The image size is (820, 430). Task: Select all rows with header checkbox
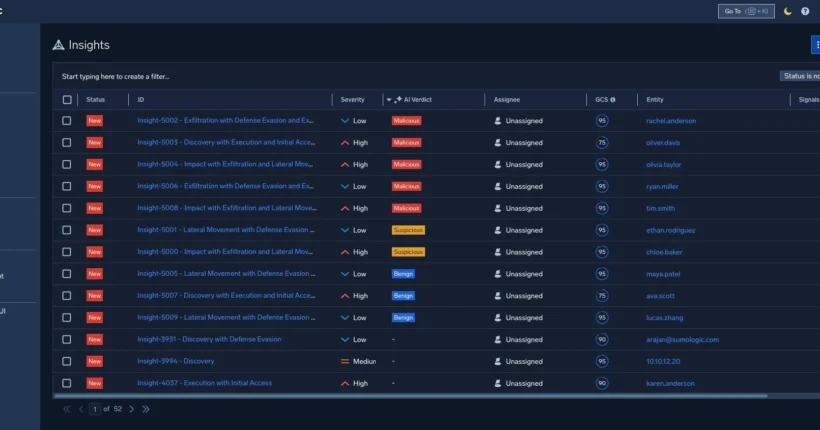[67, 99]
